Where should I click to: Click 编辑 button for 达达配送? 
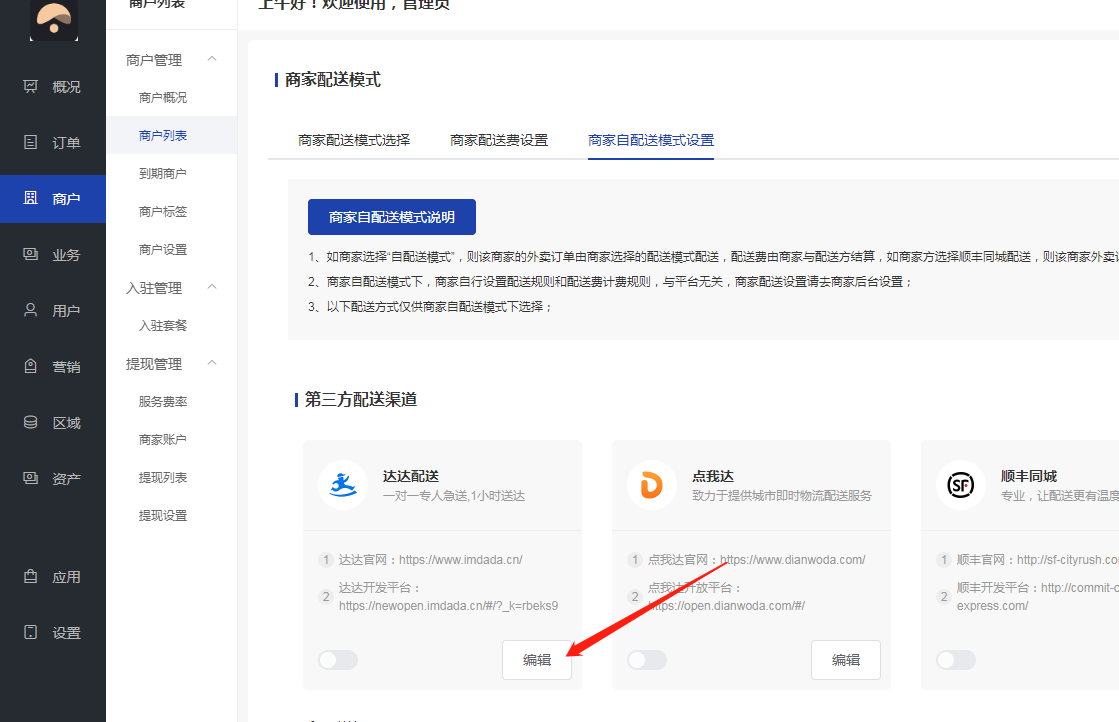point(537,660)
